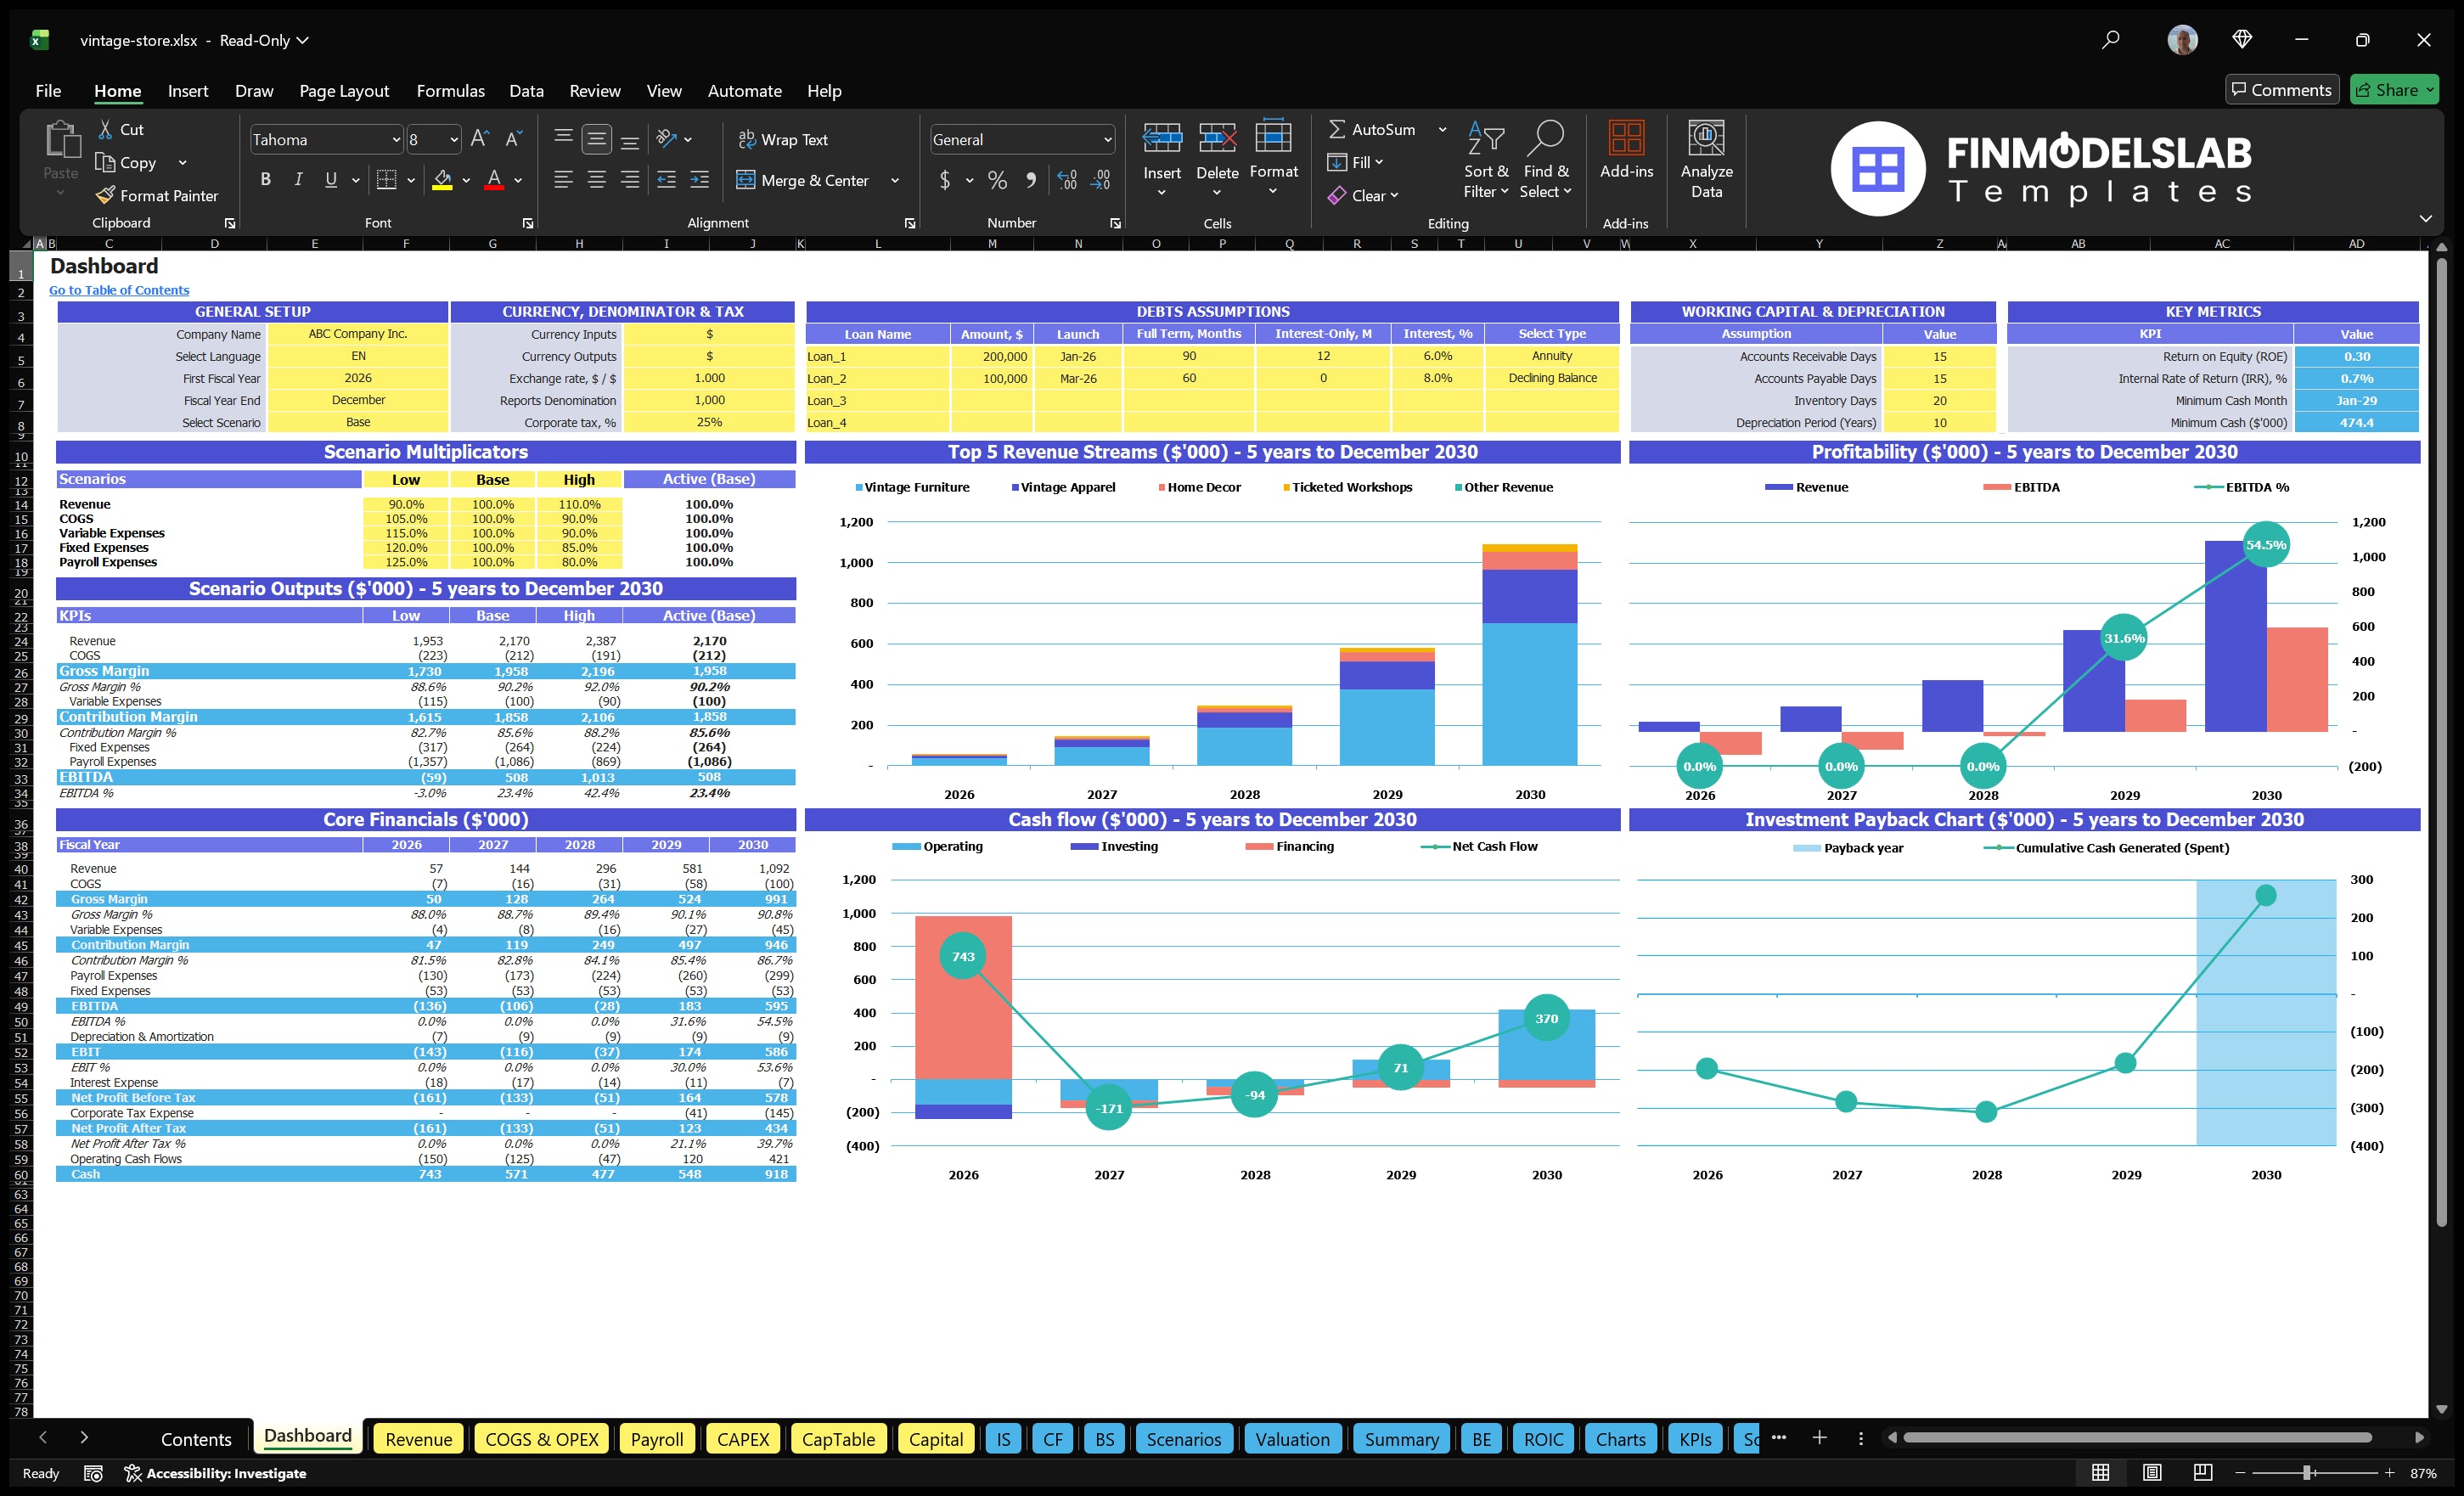Select the Percent Style icon

coord(996,181)
